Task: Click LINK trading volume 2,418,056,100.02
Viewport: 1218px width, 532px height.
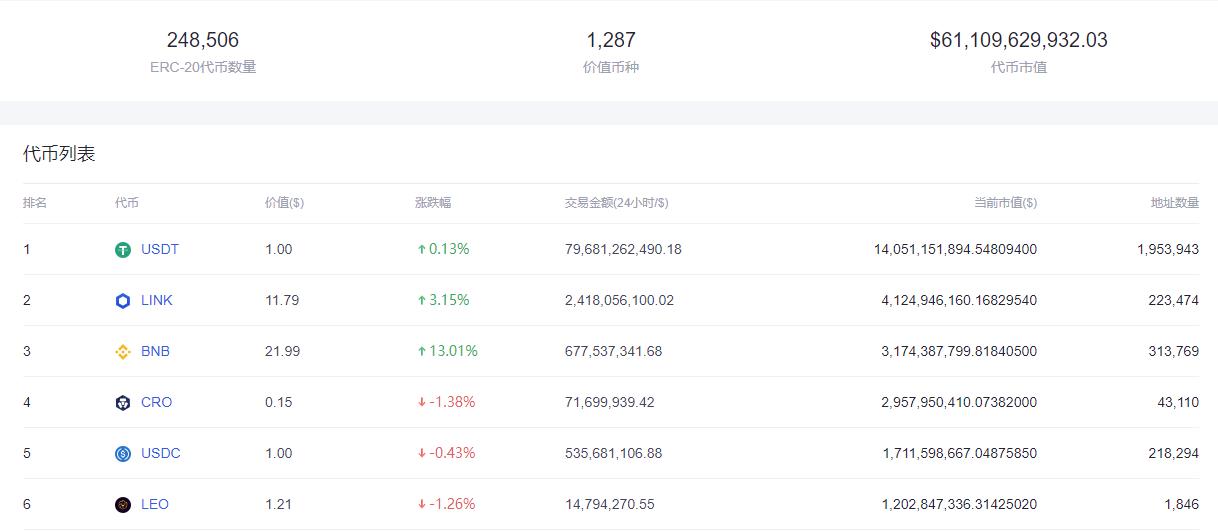Action: [620, 300]
